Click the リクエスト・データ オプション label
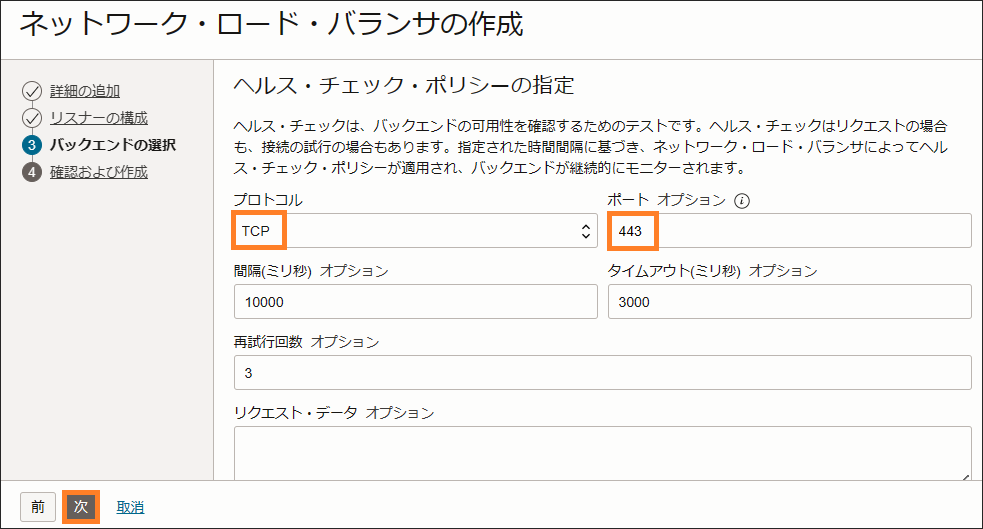 tap(334, 412)
